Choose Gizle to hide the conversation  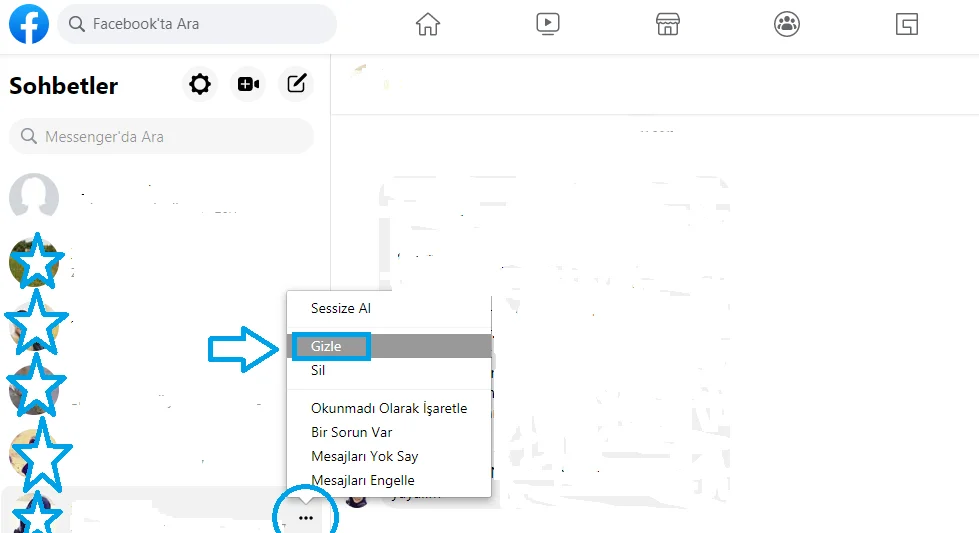click(x=327, y=346)
